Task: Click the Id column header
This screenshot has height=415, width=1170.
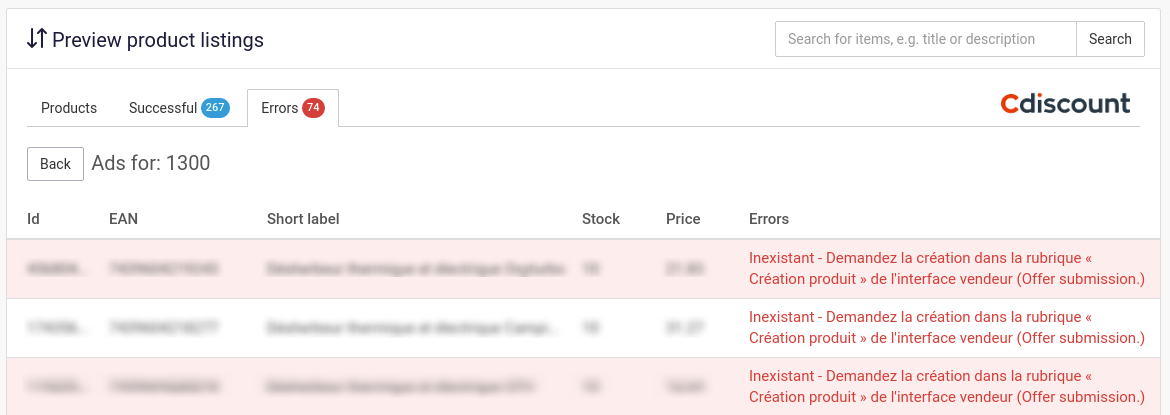Action: (33, 219)
